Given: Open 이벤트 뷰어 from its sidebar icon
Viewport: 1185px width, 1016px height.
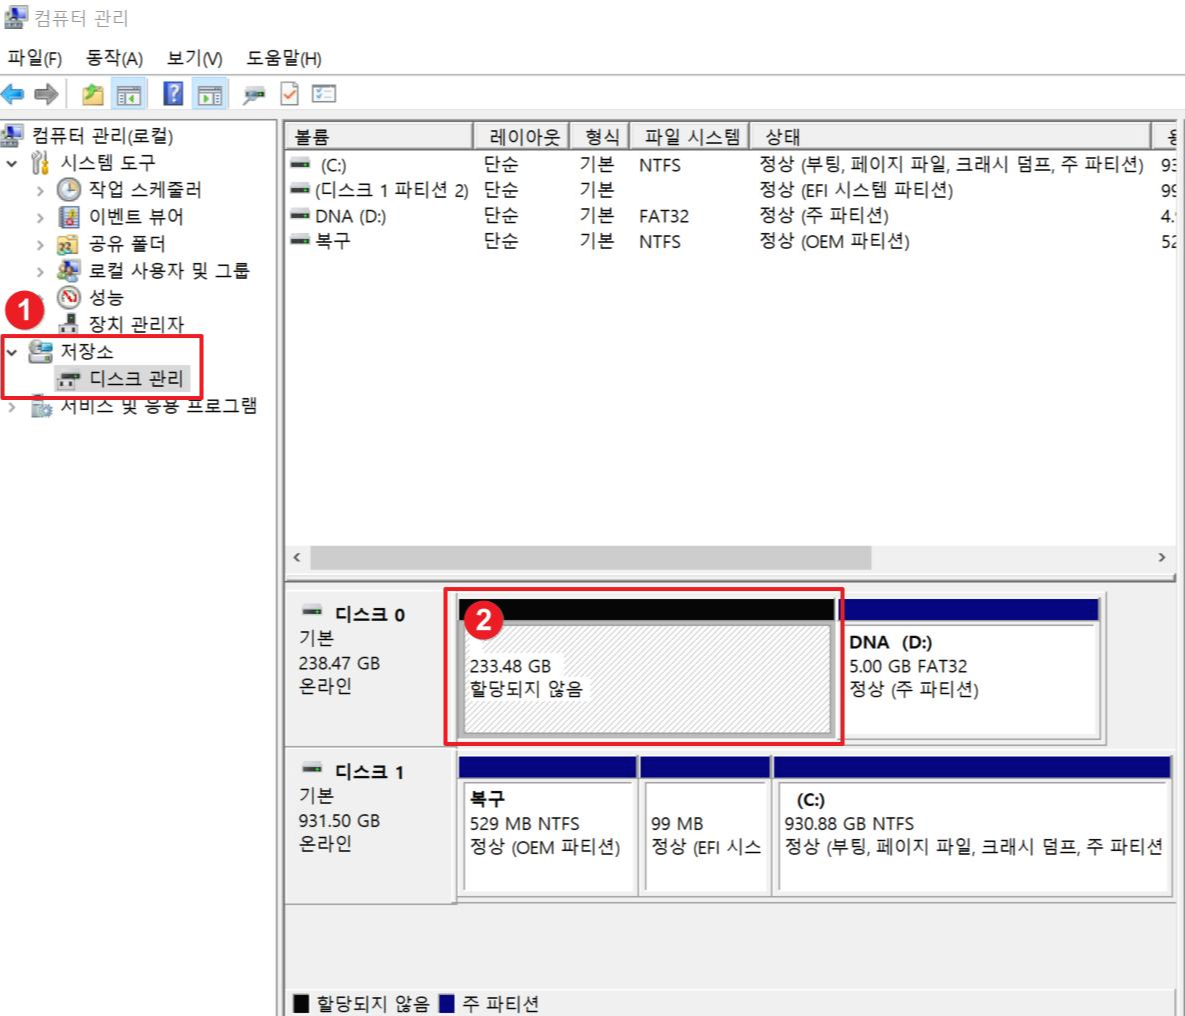Looking at the screenshot, I should tap(68, 217).
